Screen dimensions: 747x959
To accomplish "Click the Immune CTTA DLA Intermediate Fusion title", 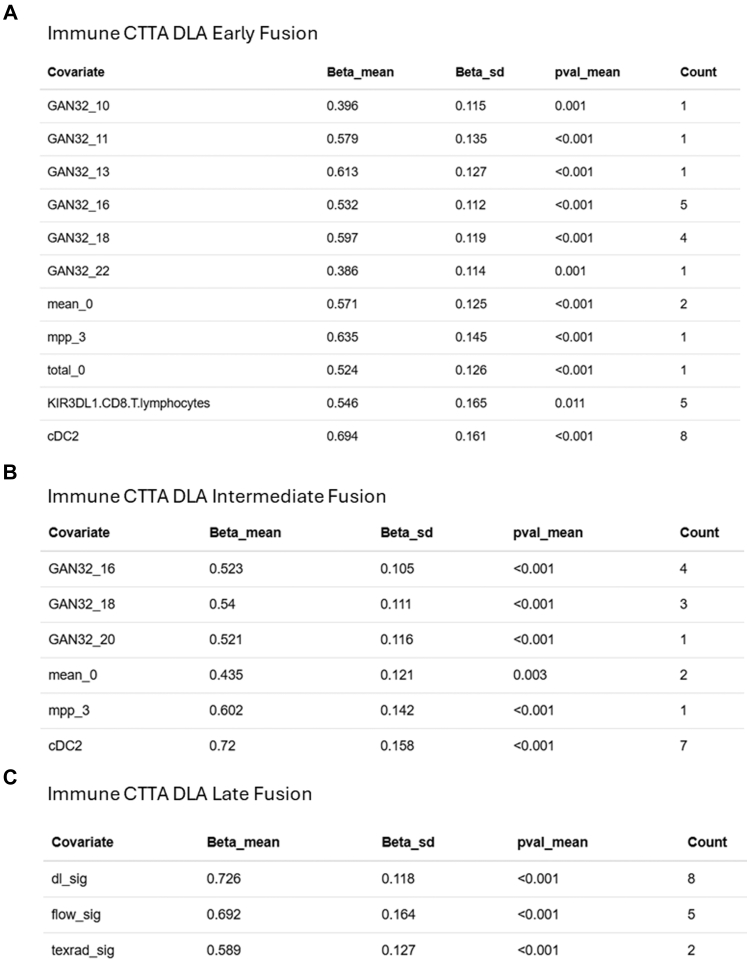I will click(x=217, y=496).
